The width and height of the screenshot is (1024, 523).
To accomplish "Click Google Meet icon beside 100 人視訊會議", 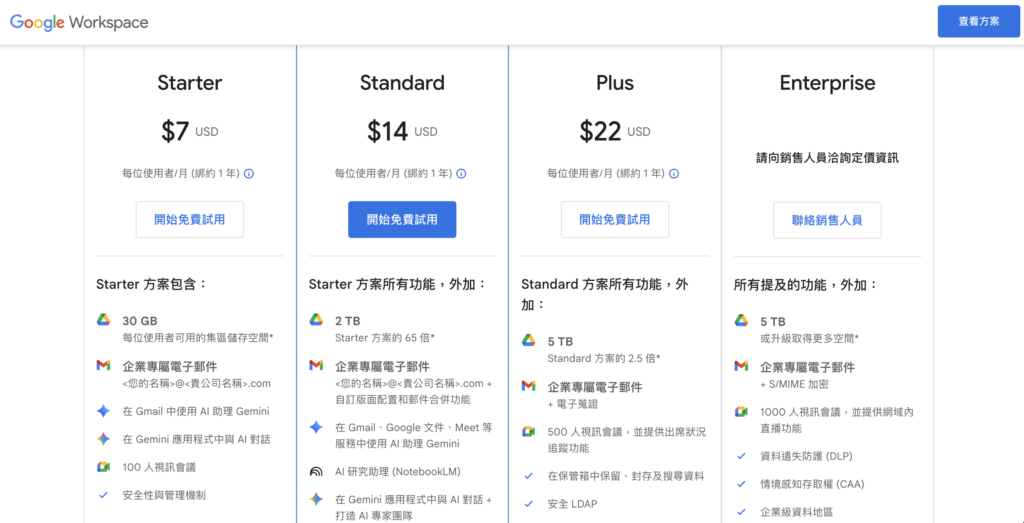I will [103, 467].
